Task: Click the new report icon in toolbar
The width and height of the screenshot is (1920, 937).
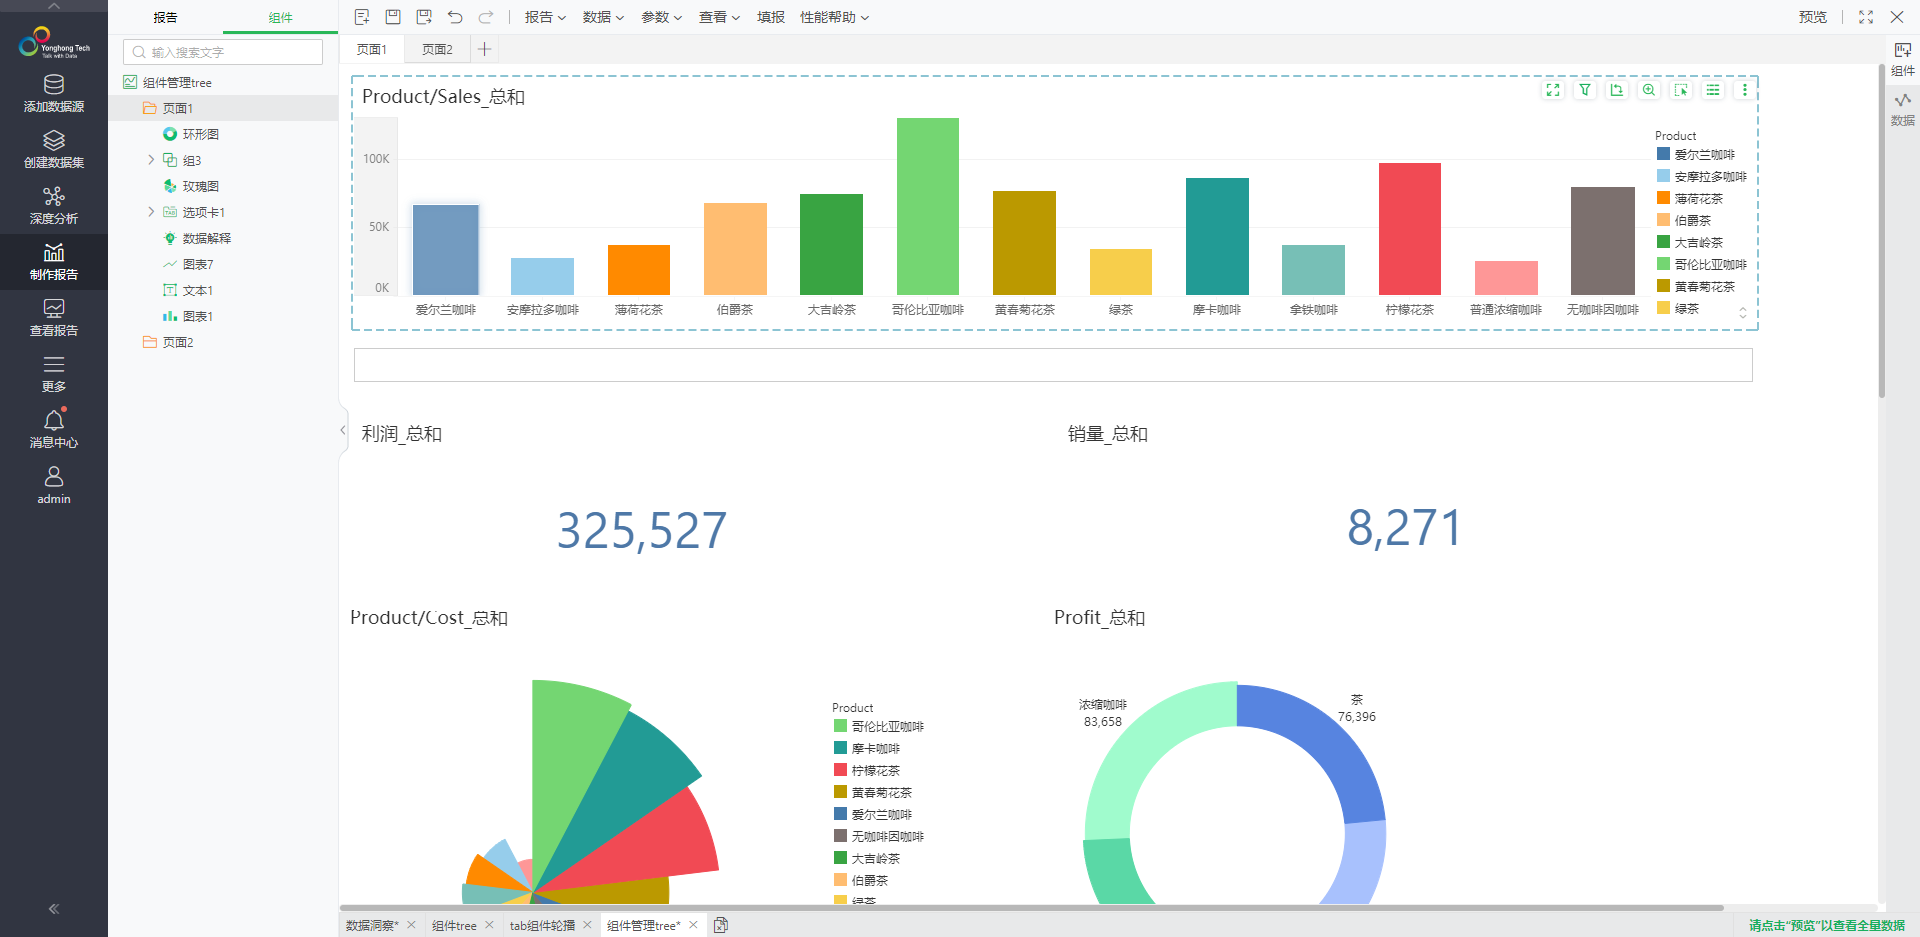Action: [362, 17]
